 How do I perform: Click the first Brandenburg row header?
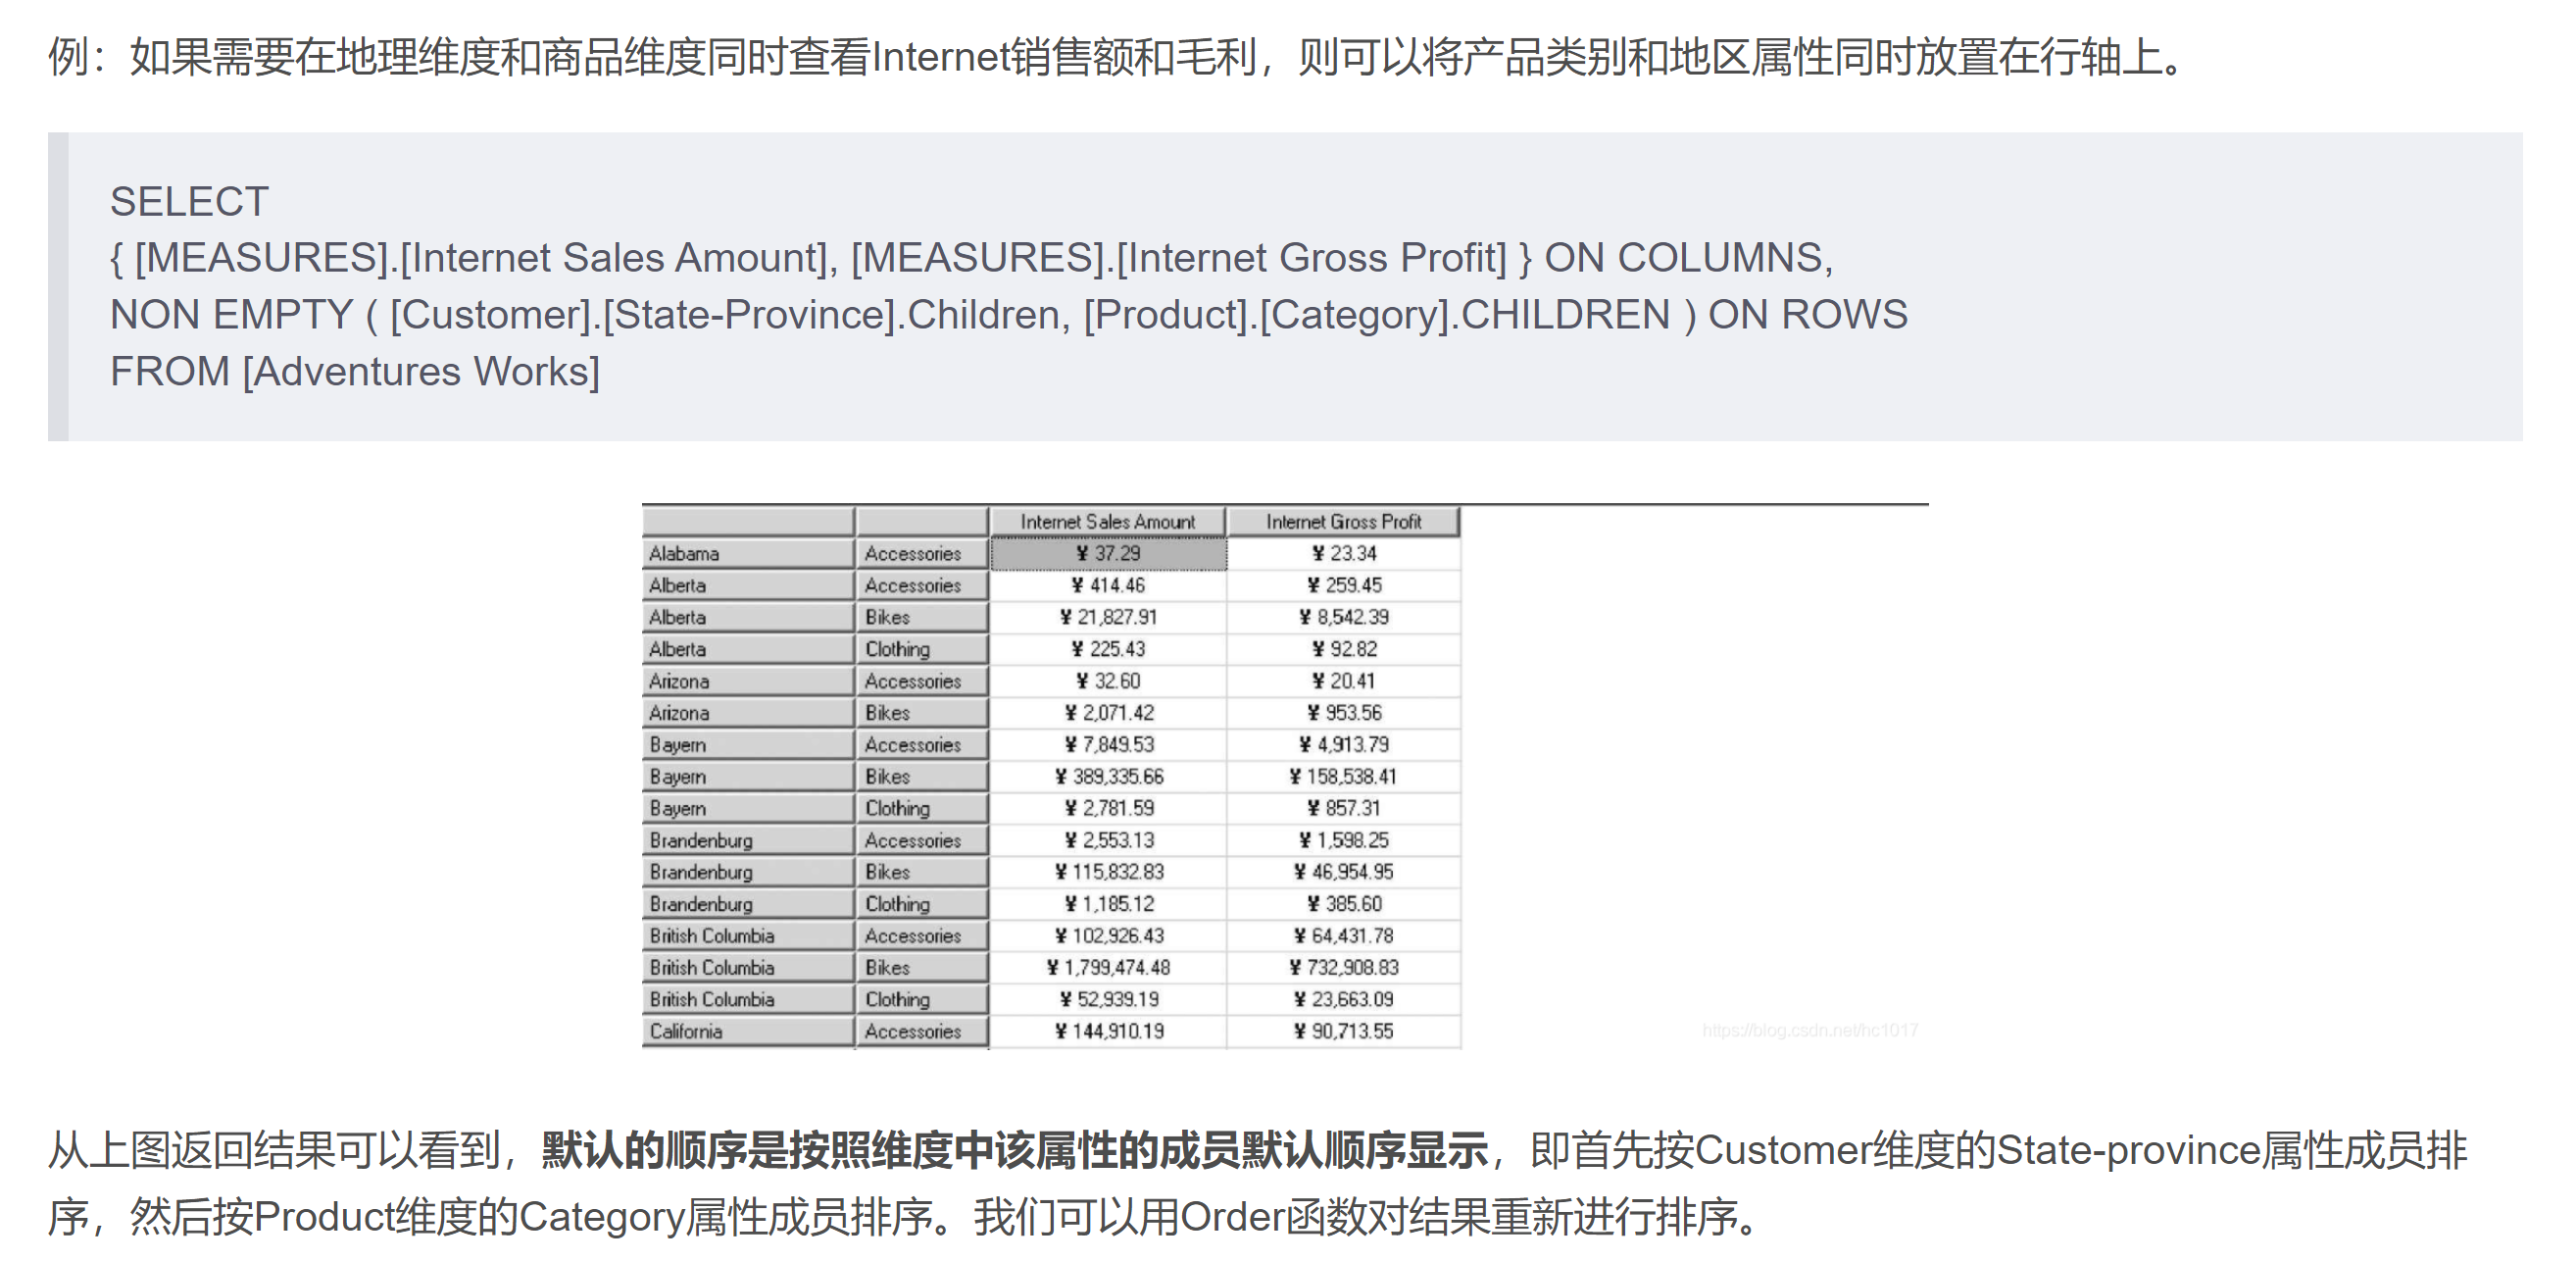[746, 840]
